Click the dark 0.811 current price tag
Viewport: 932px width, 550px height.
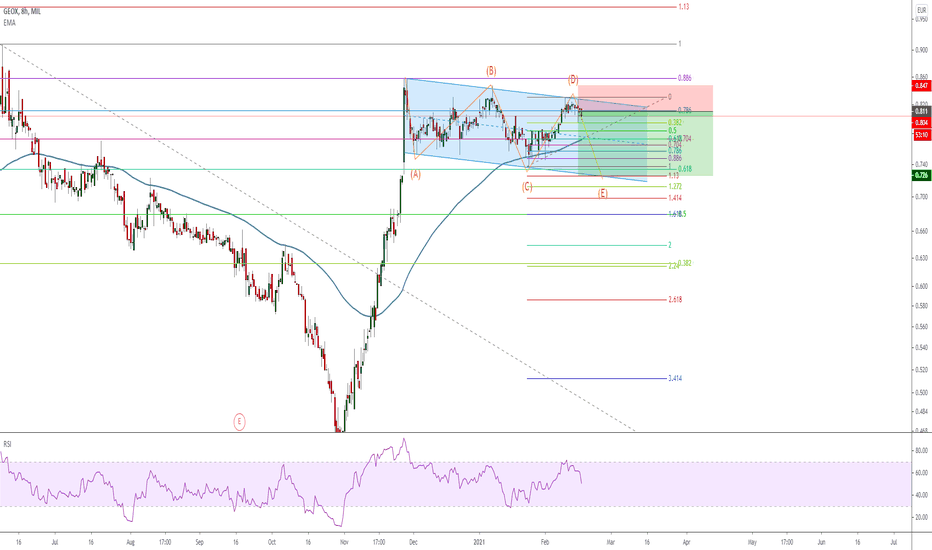[x=921, y=111]
